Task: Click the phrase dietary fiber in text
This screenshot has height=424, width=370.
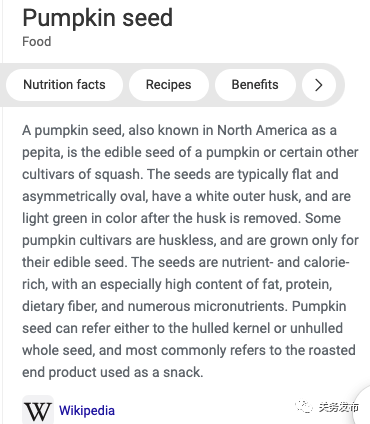Action: pos(60,307)
